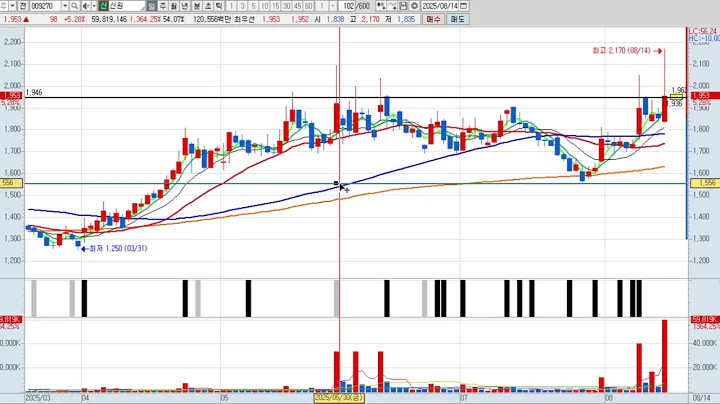Click the volume ratio 1,364.25%

click(145, 19)
